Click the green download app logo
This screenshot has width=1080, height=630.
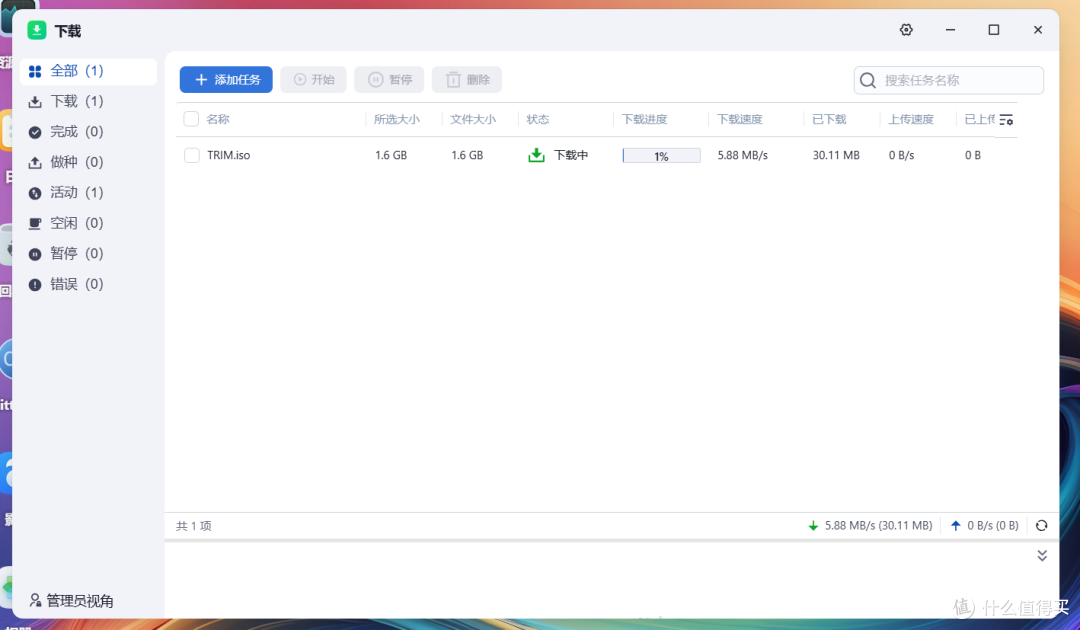37,30
